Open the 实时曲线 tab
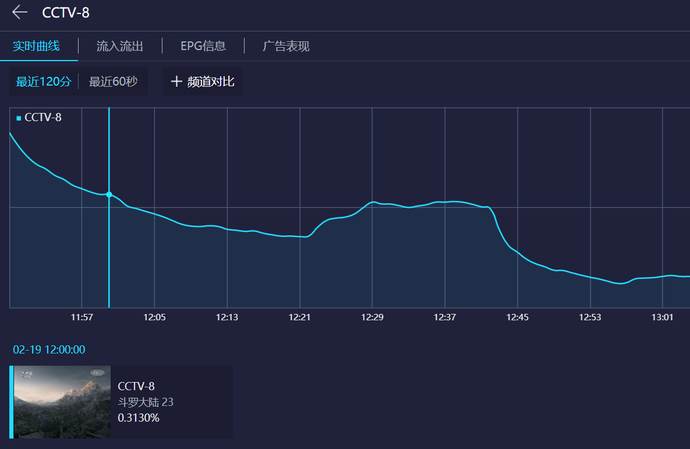Image resolution: width=690 pixels, height=449 pixels. pyautogui.click(x=36, y=46)
